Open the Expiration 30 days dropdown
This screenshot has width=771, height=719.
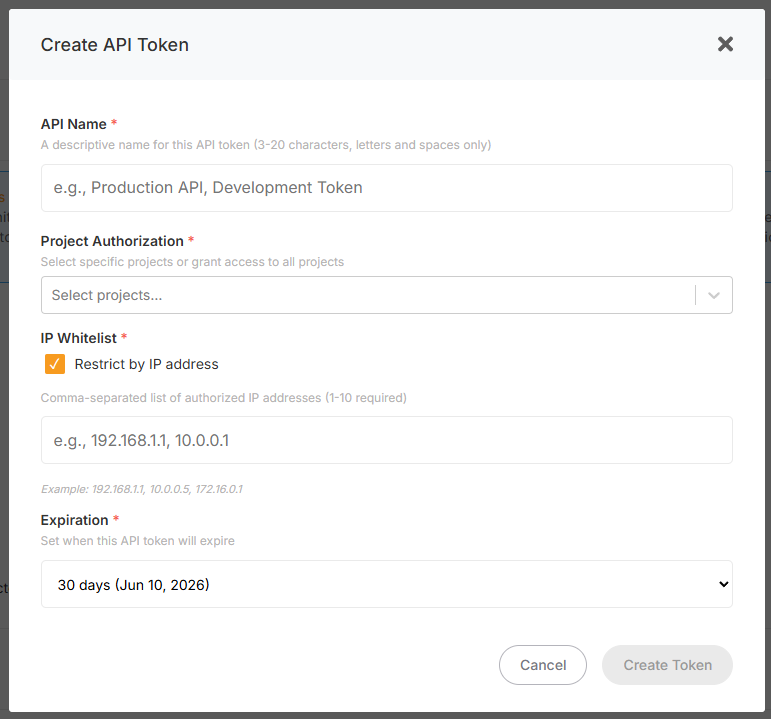(386, 584)
